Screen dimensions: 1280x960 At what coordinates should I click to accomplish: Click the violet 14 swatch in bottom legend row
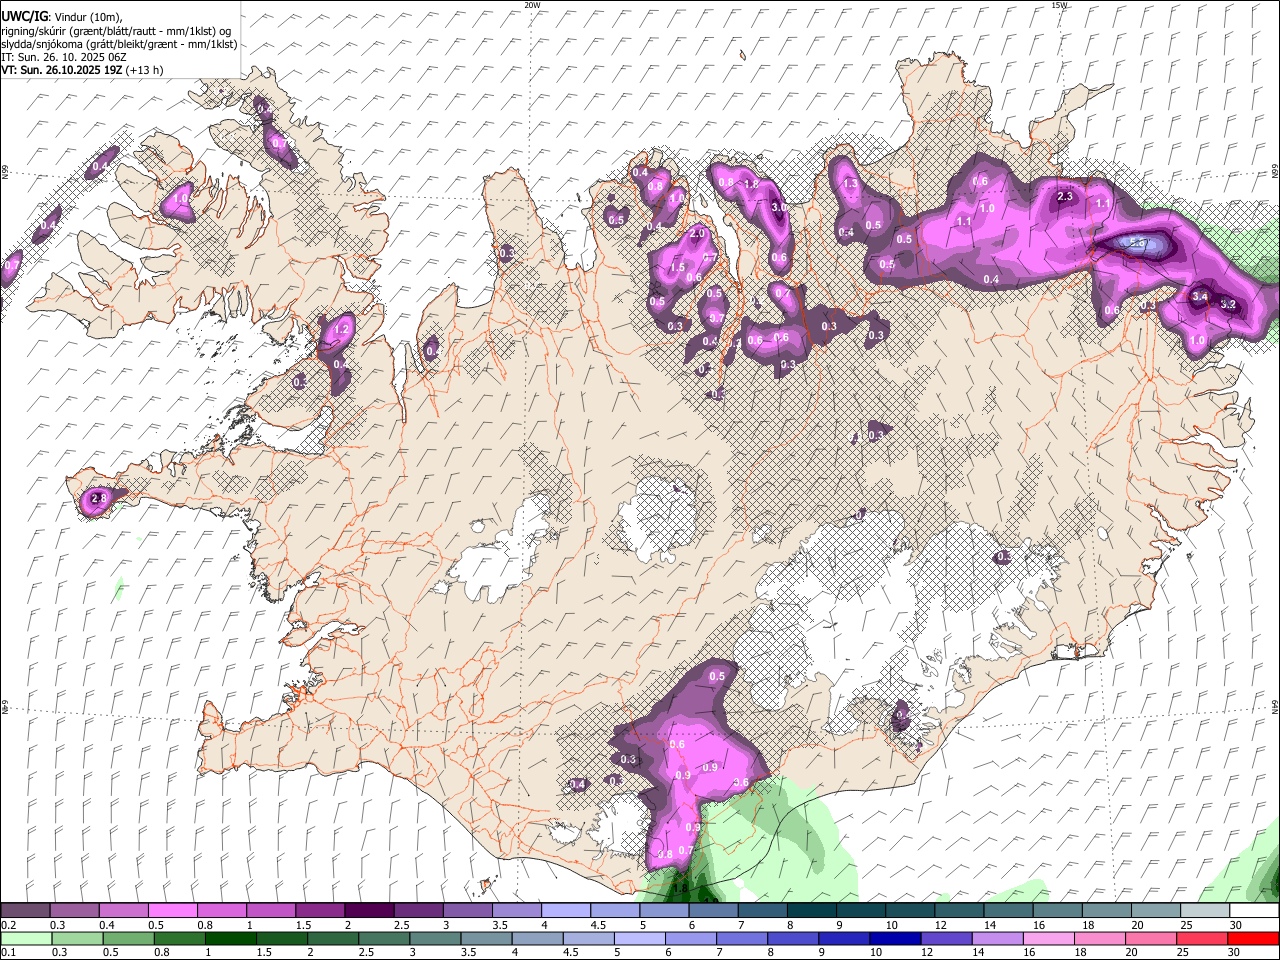point(999,939)
